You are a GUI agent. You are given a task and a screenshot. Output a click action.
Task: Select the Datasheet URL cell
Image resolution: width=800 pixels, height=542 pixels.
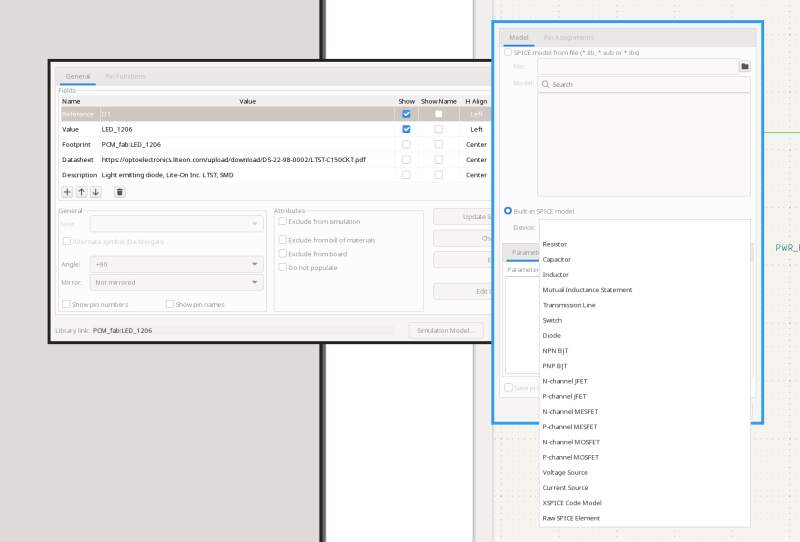click(x=247, y=160)
